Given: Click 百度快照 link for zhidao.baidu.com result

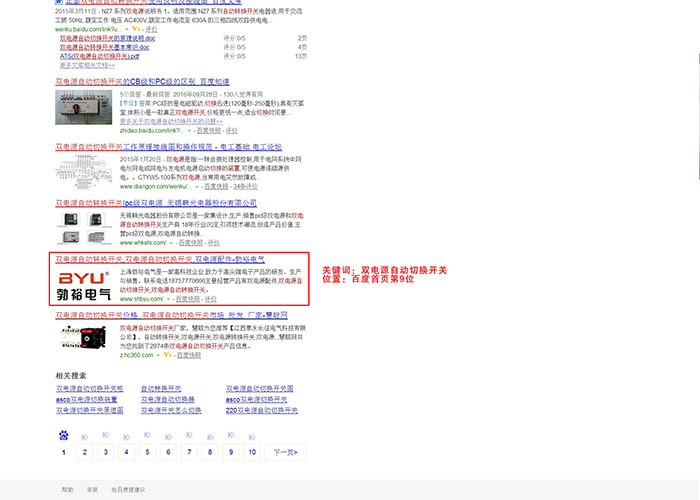Looking at the screenshot, I should click(x=209, y=130).
